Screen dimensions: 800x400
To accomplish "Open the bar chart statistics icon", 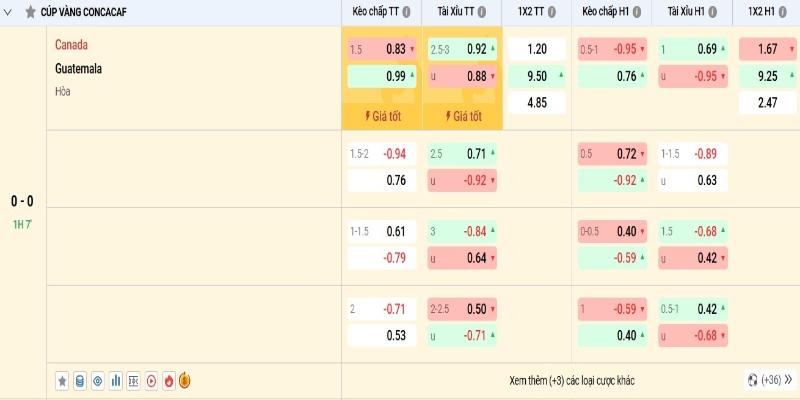I will pos(116,380).
